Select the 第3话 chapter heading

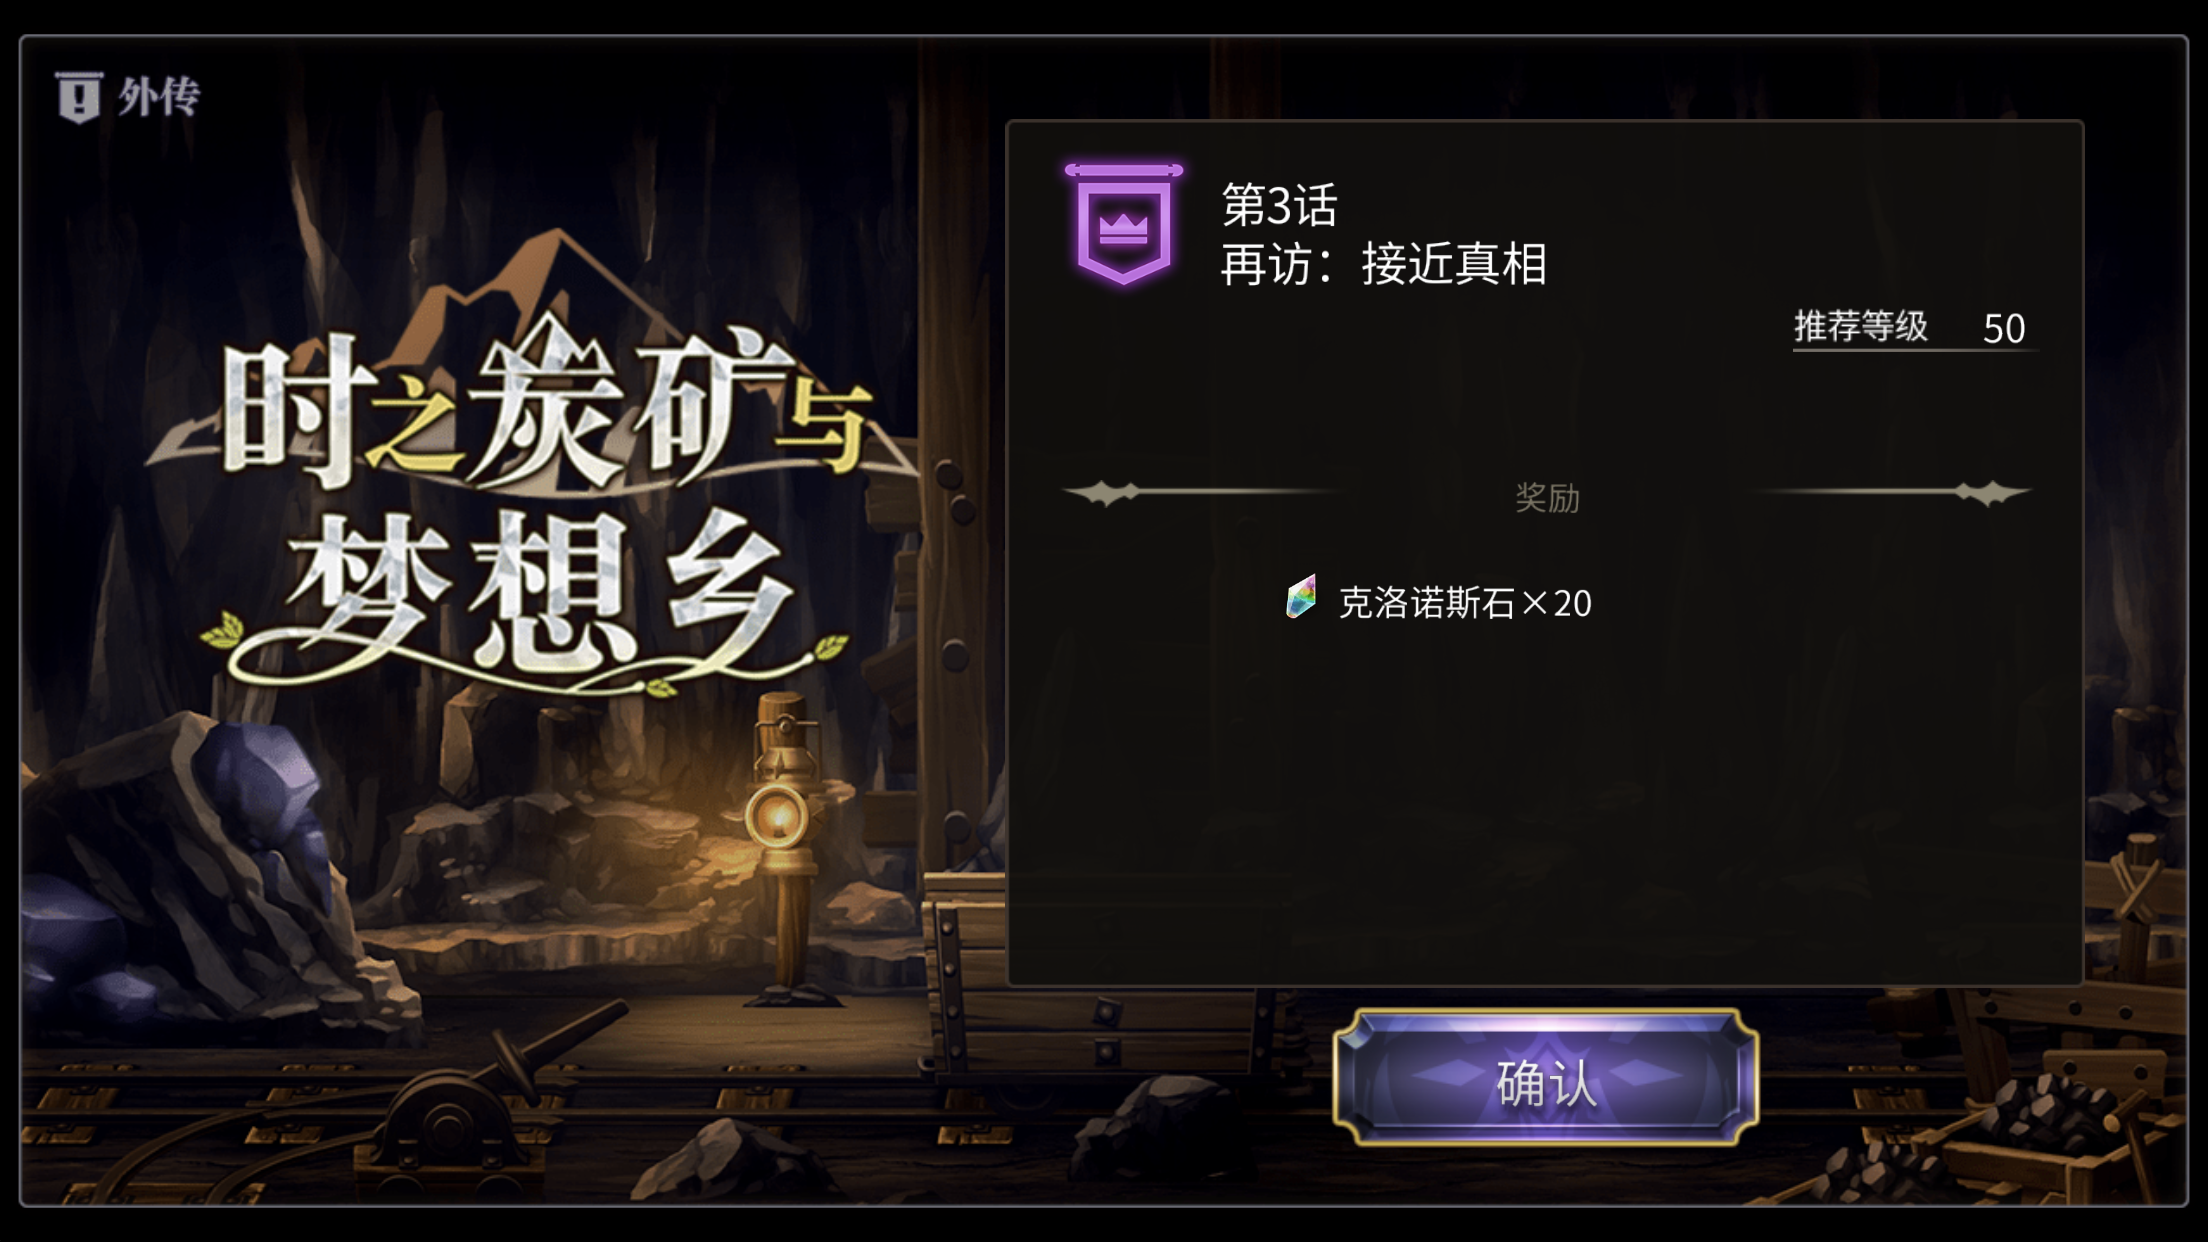[x=1279, y=205]
